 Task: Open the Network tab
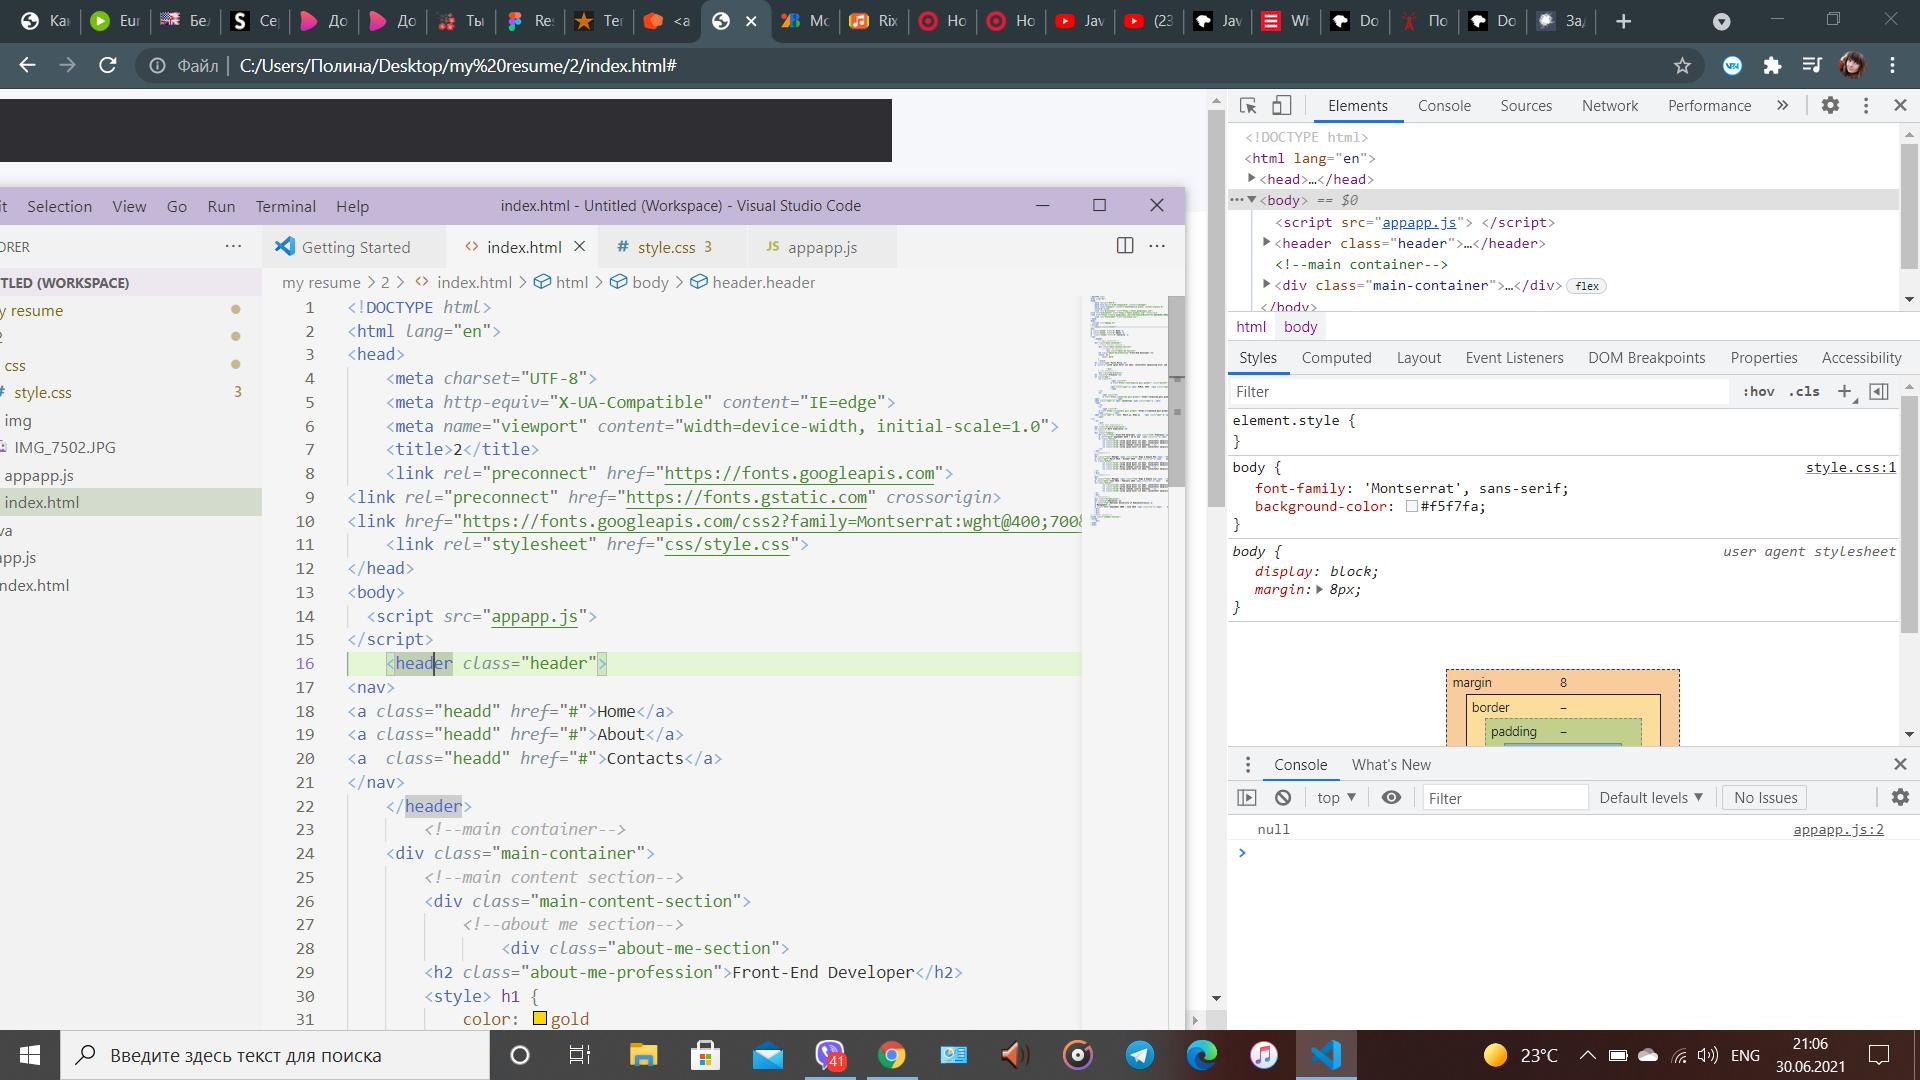point(1610,105)
